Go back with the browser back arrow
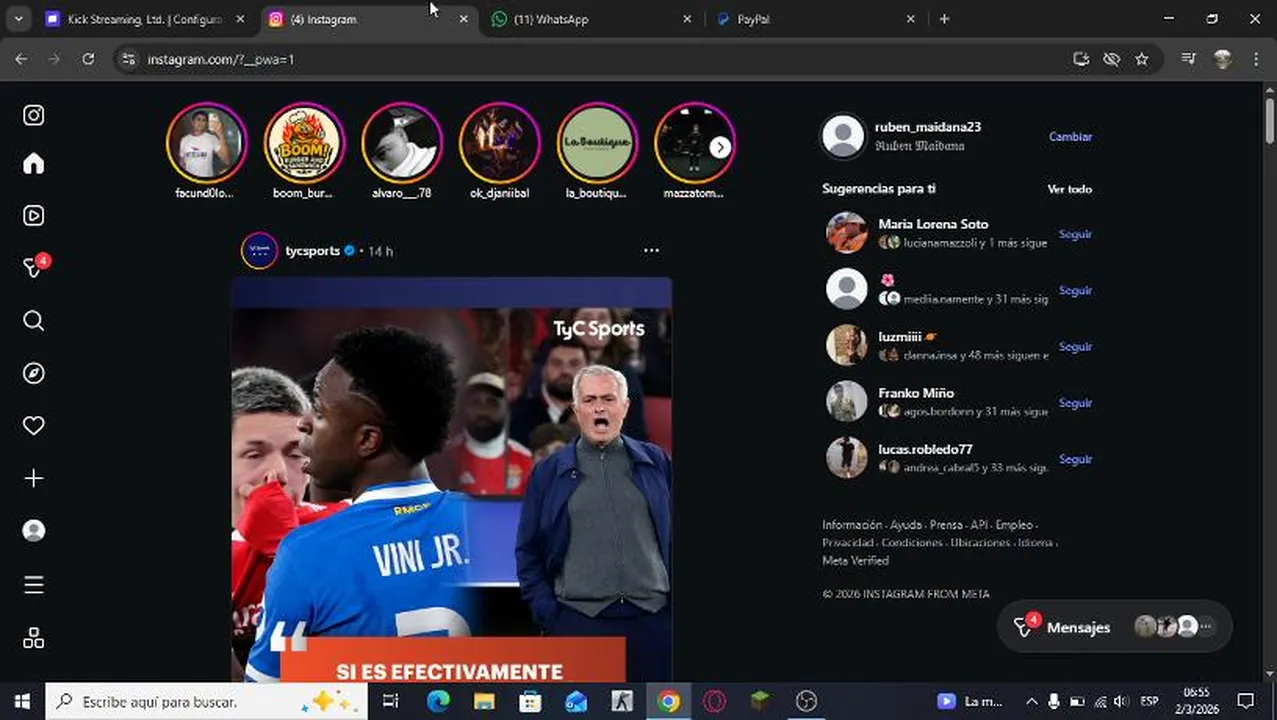1277x720 pixels. tap(21, 59)
